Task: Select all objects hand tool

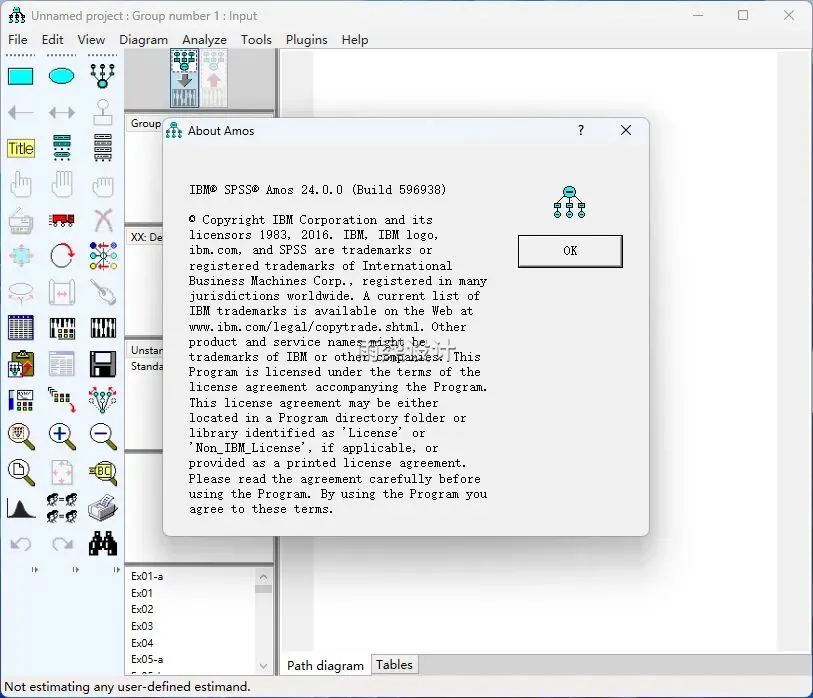Action: pyautogui.click(x=61, y=184)
